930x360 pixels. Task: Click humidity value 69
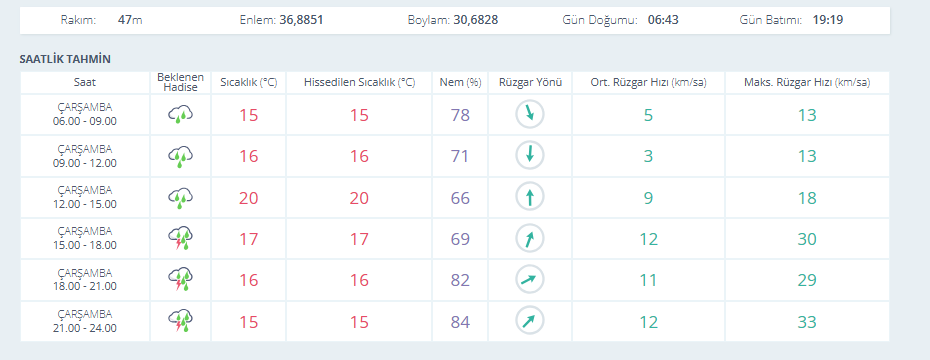point(460,239)
